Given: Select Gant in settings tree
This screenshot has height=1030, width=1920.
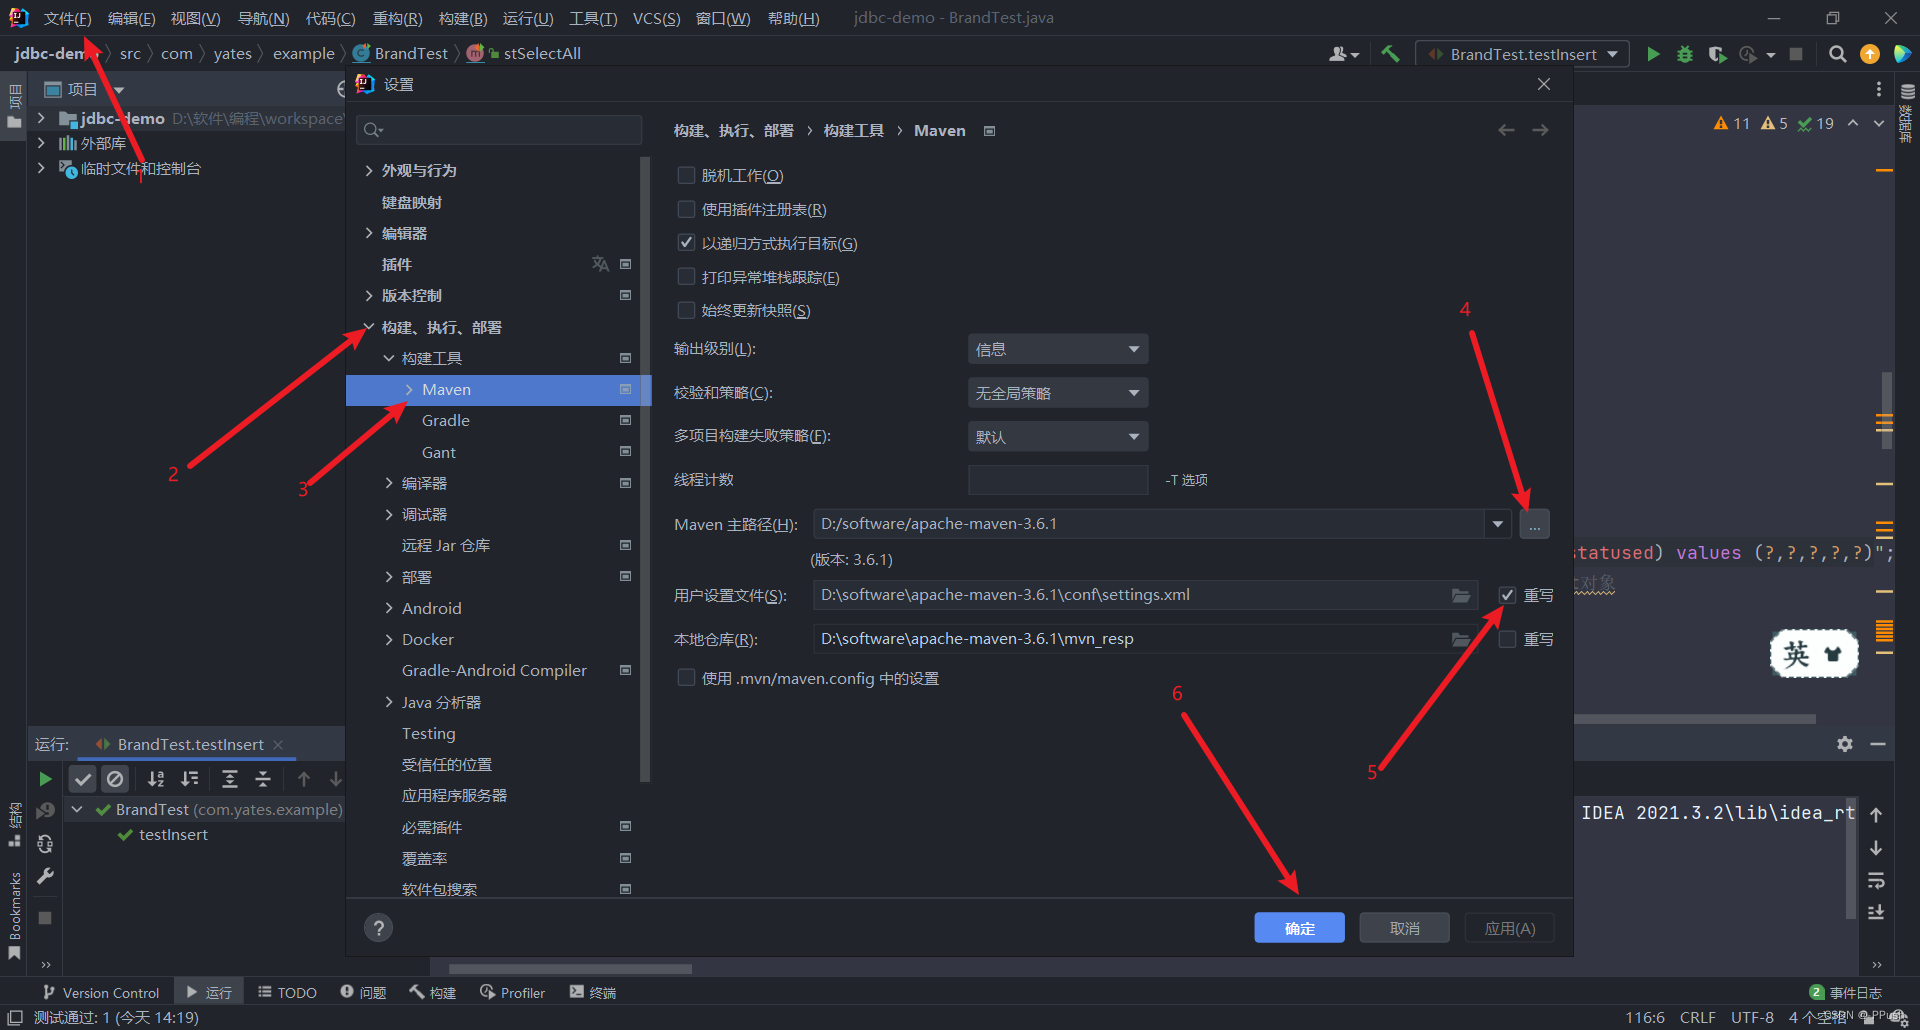Looking at the screenshot, I should click(438, 452).
